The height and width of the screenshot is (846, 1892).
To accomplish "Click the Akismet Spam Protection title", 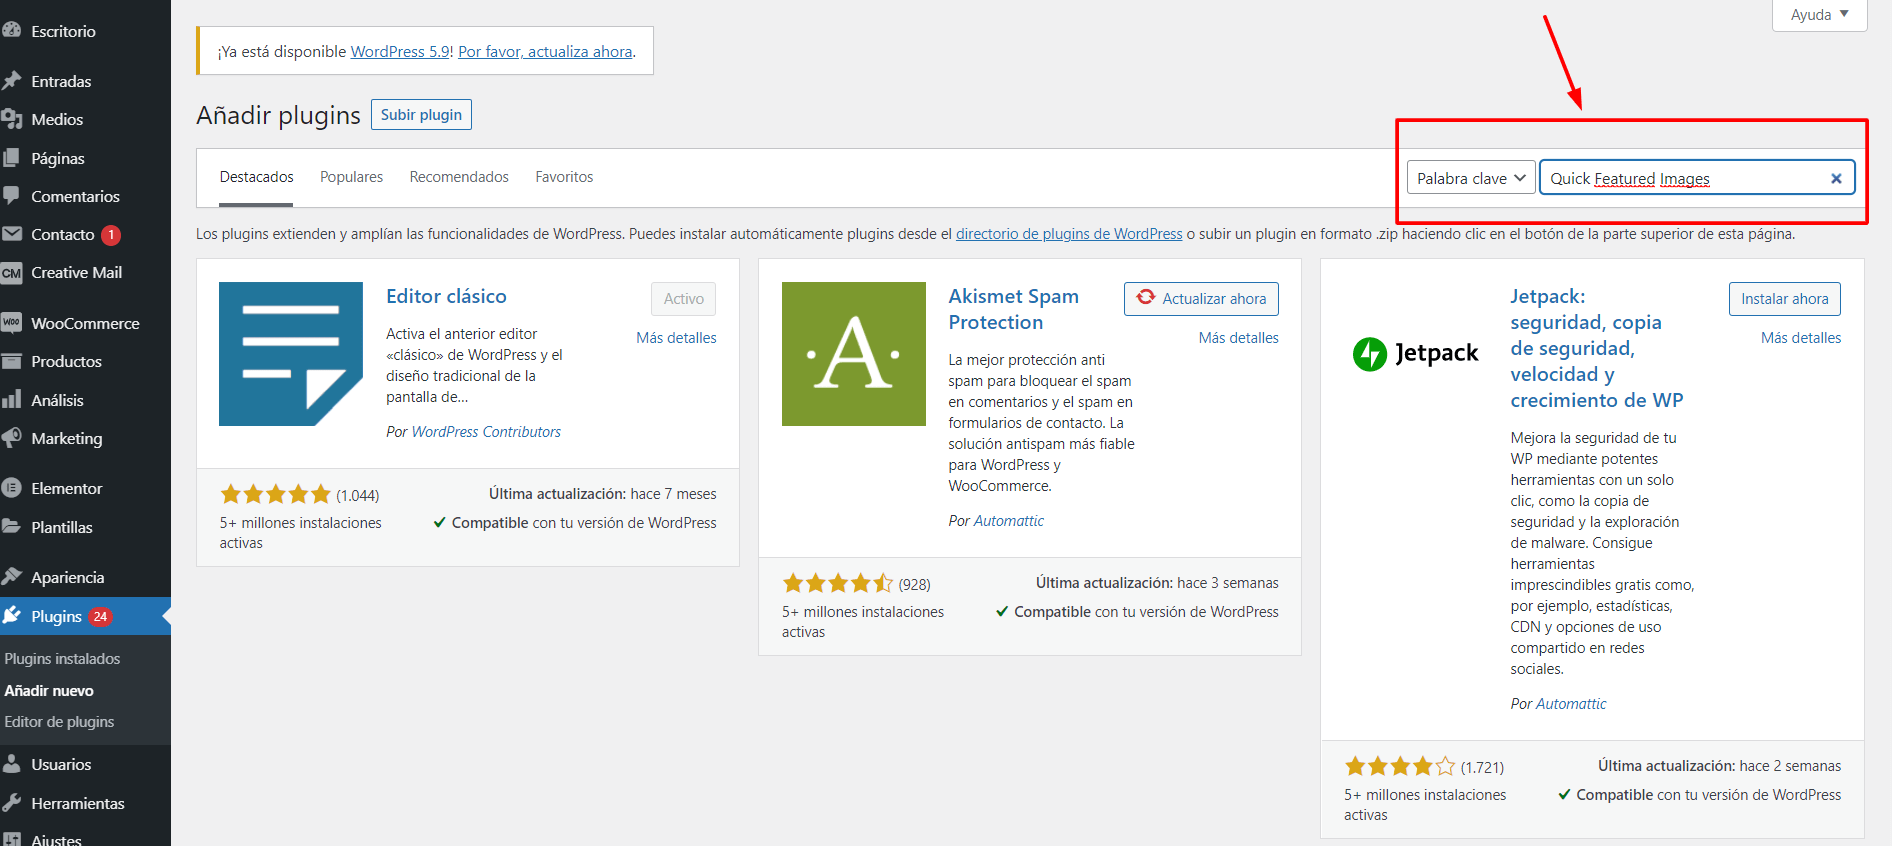I will (x=1014, y=309).
